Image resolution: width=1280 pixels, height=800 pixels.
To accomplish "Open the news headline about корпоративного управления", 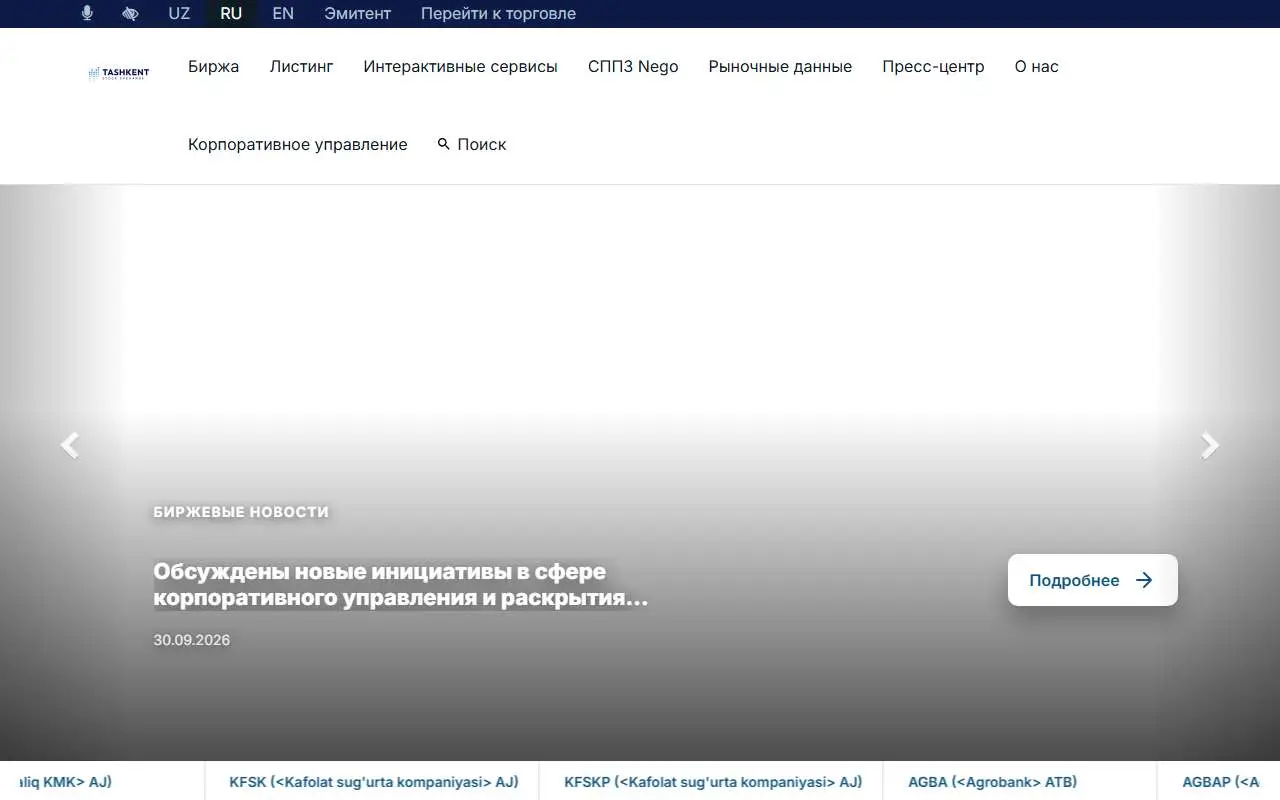I will 401,585.
